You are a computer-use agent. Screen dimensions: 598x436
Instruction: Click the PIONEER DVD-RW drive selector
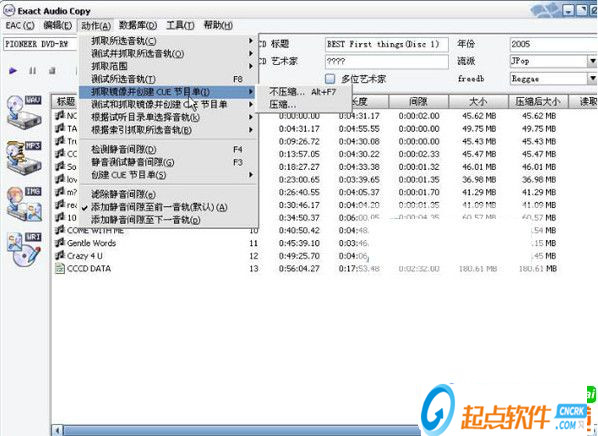[40, 44]
